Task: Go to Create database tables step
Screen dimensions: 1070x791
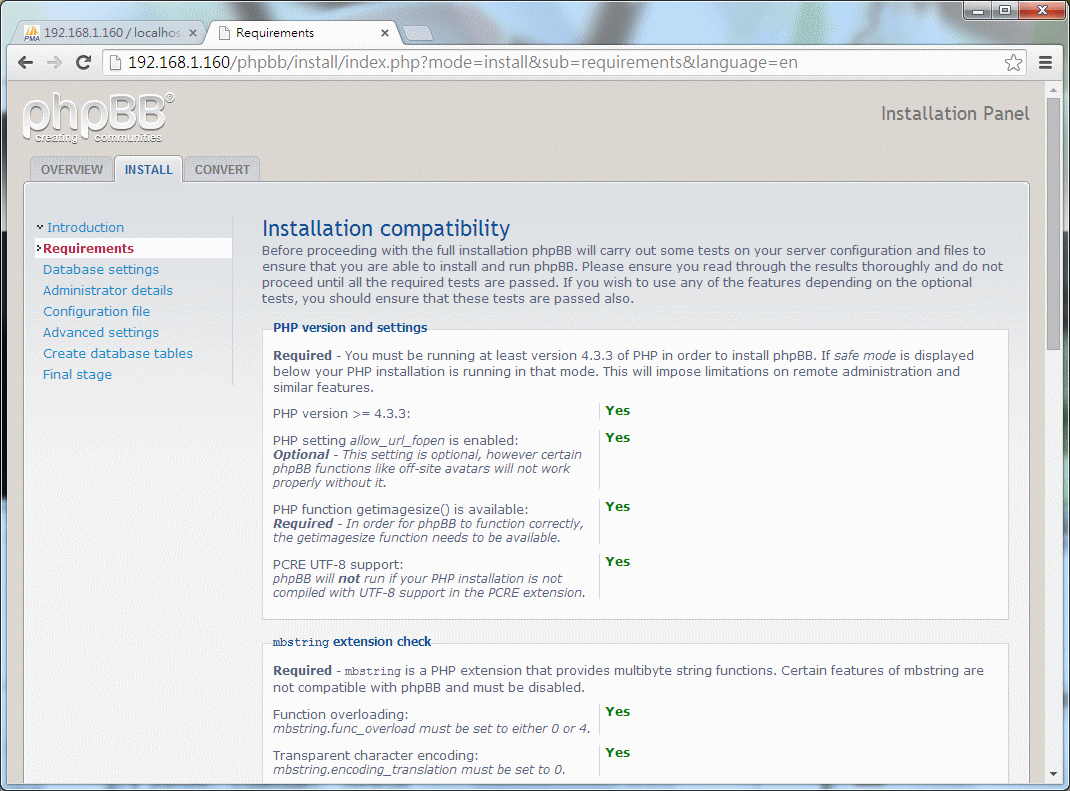Action: coord(117,354)
